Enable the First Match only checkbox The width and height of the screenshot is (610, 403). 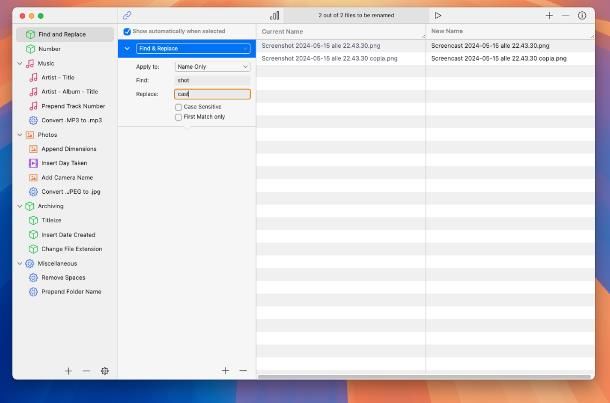tap(179, 117)
